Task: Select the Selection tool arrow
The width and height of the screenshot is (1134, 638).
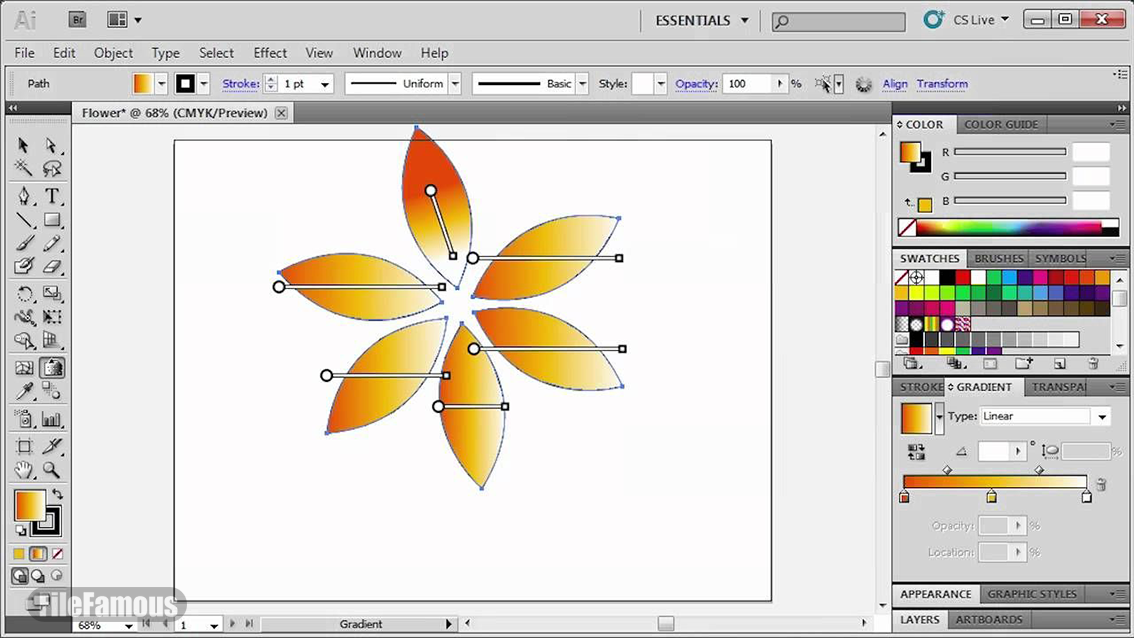Action: pyautogui.click(x=23, y=145)
